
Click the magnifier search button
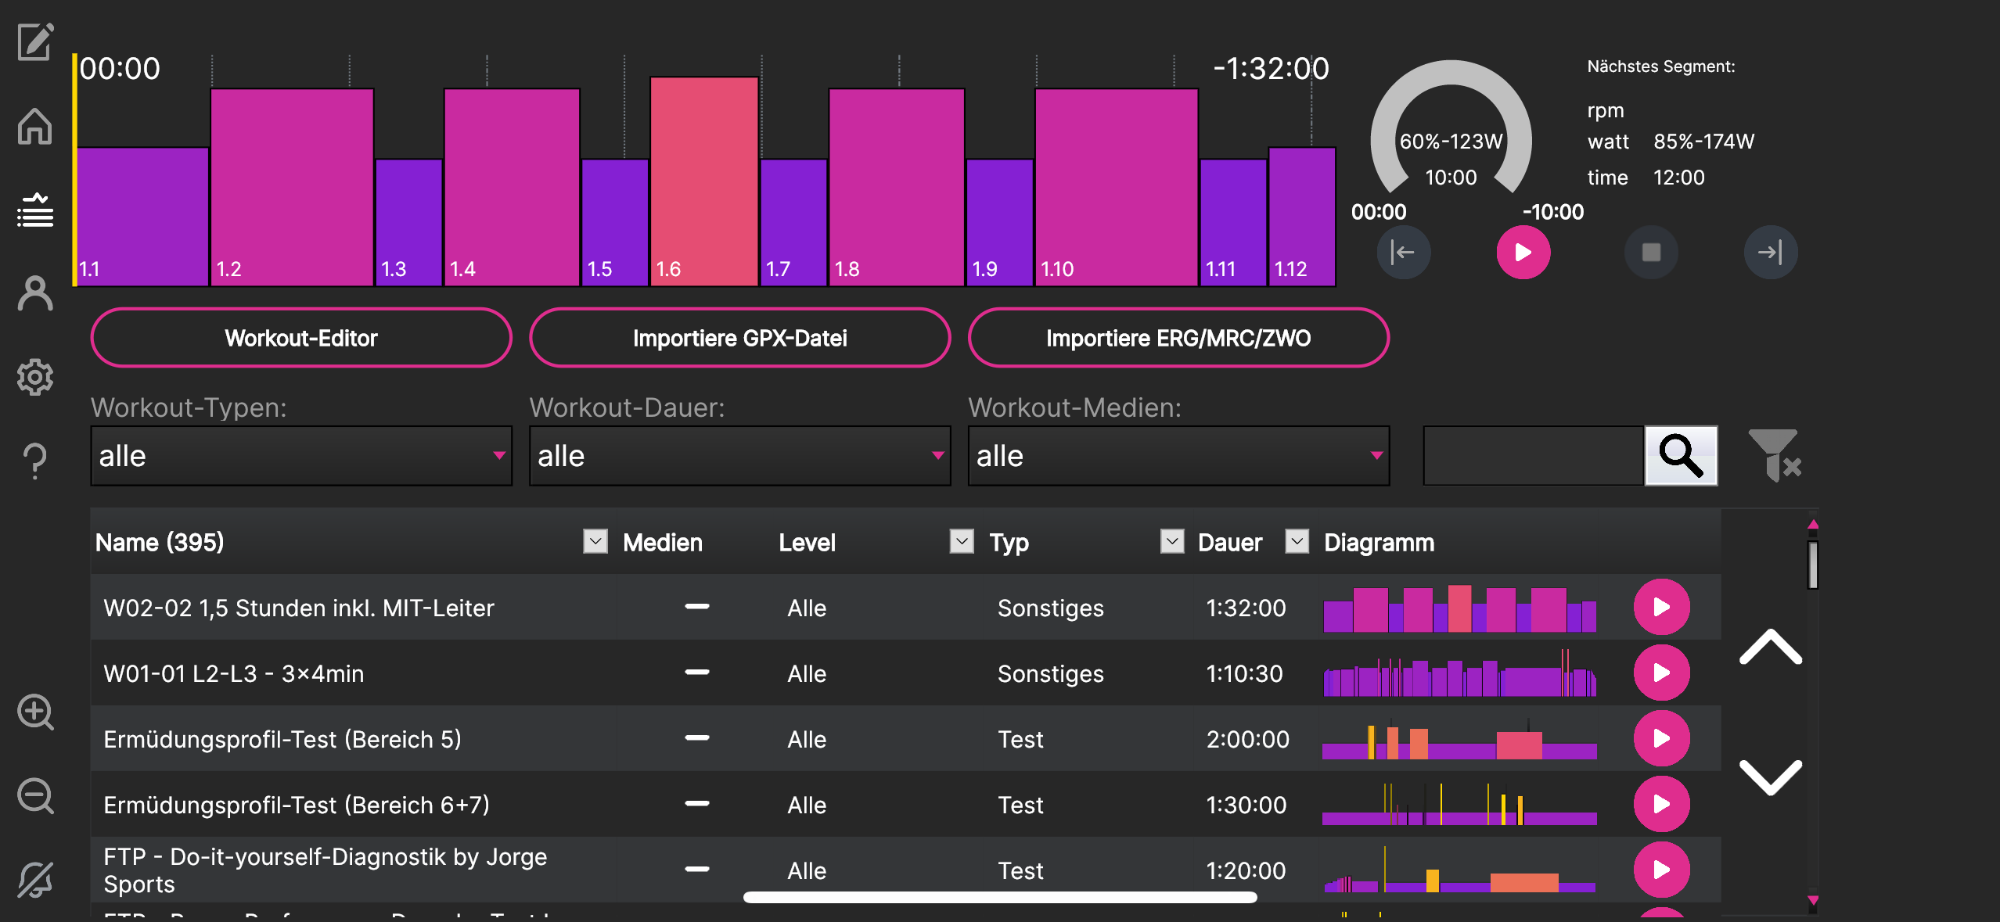pyautogui.click(x=1681, y=456)
